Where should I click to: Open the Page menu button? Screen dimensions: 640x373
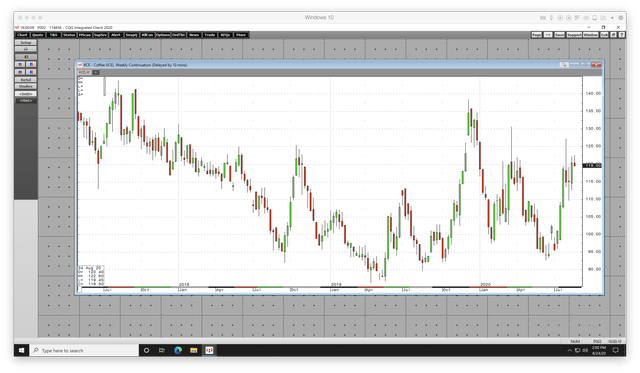click(x=536, y=35)
